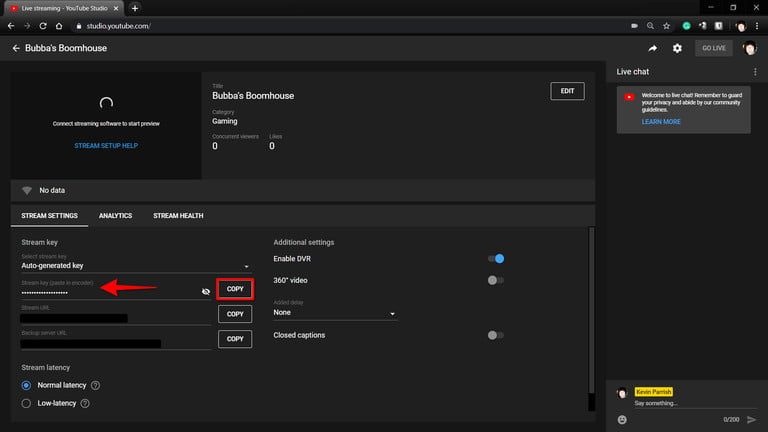The image size is (768, 432).
Task: Click the back arrow beside Bubba's Boomhouse
Action: [16, 48]
